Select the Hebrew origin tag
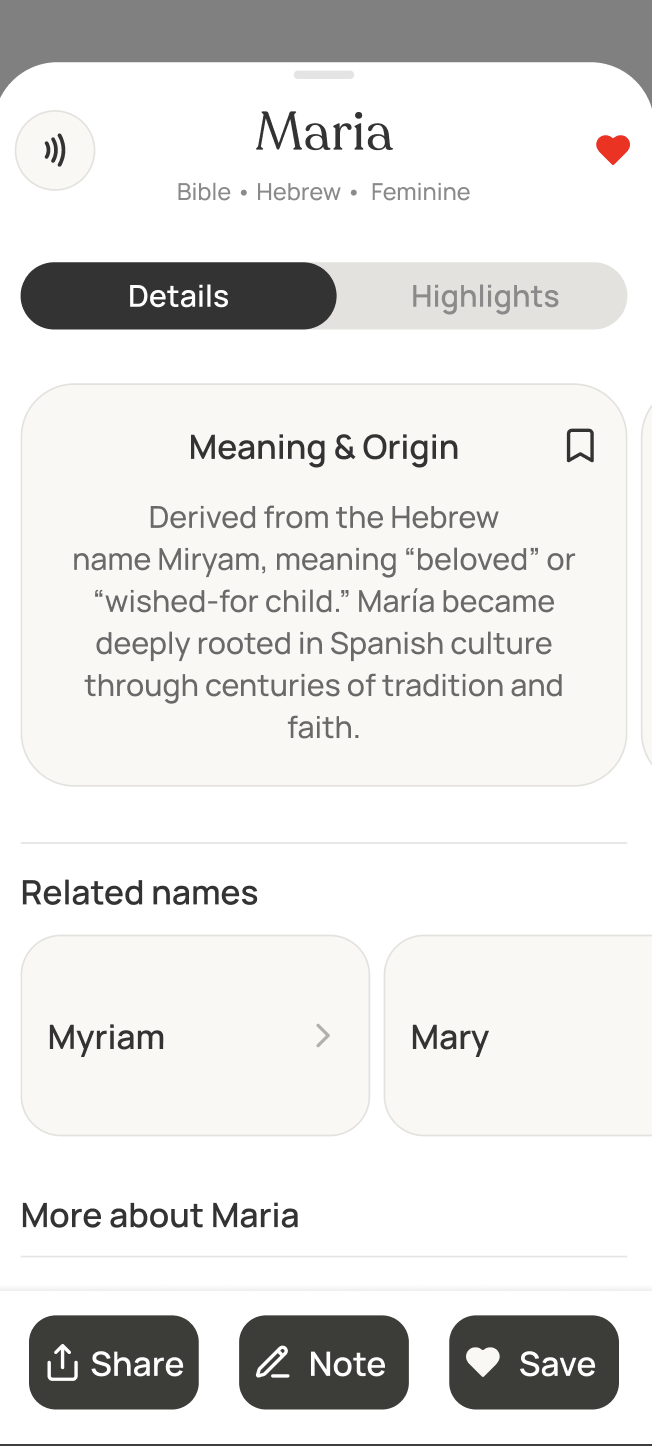 (298, 192)
